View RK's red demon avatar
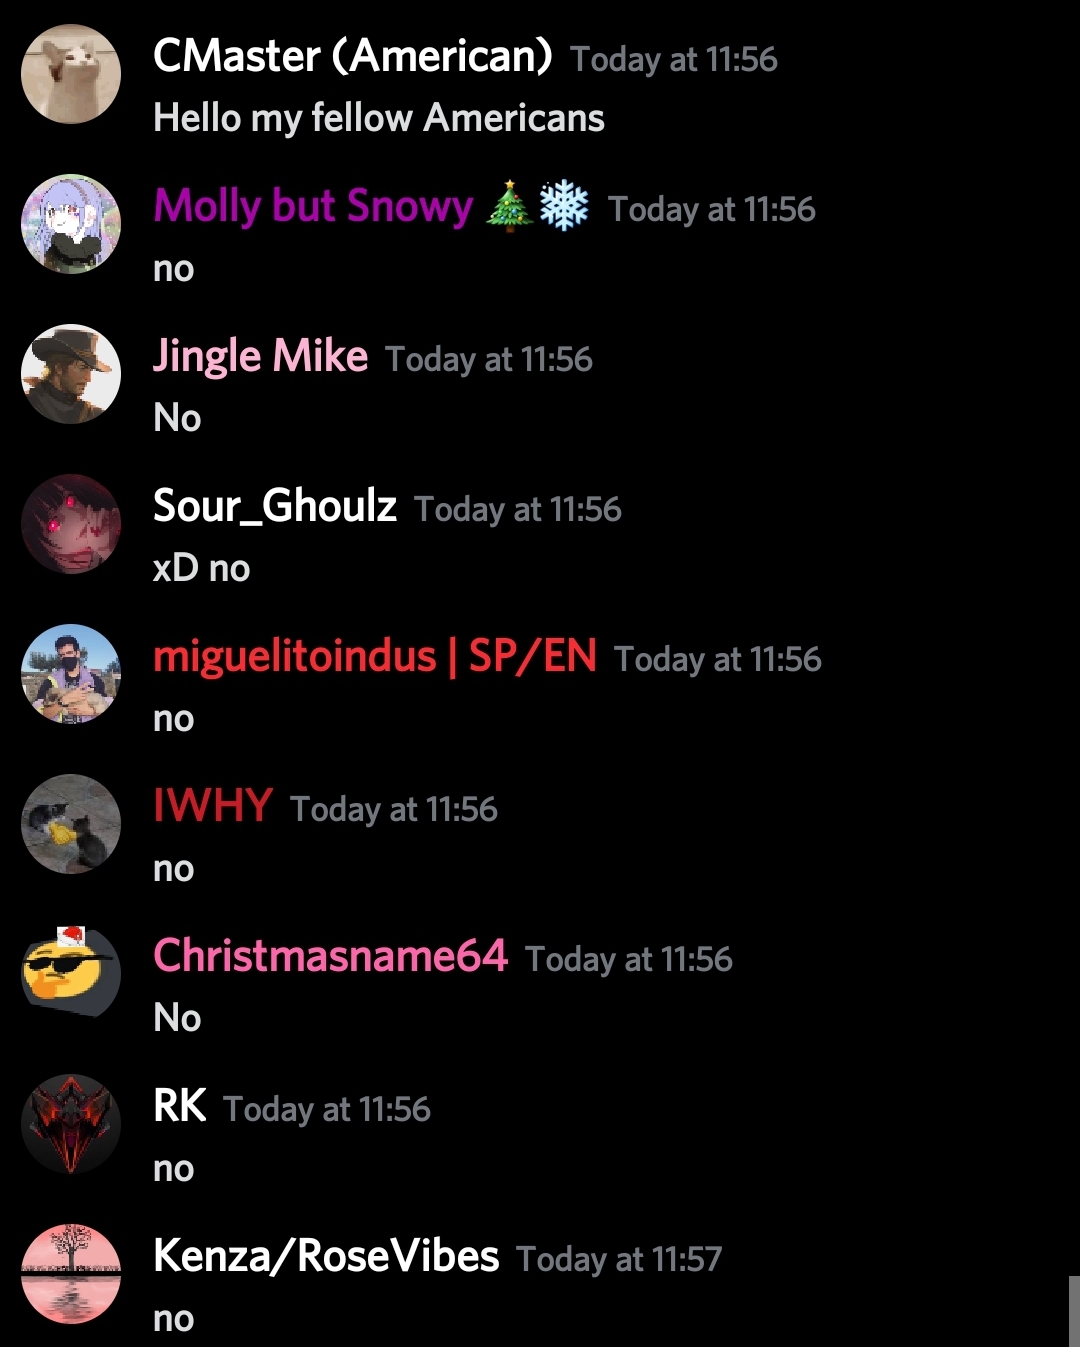This screenshot has width=1080, height=1347. [71, 1124]
